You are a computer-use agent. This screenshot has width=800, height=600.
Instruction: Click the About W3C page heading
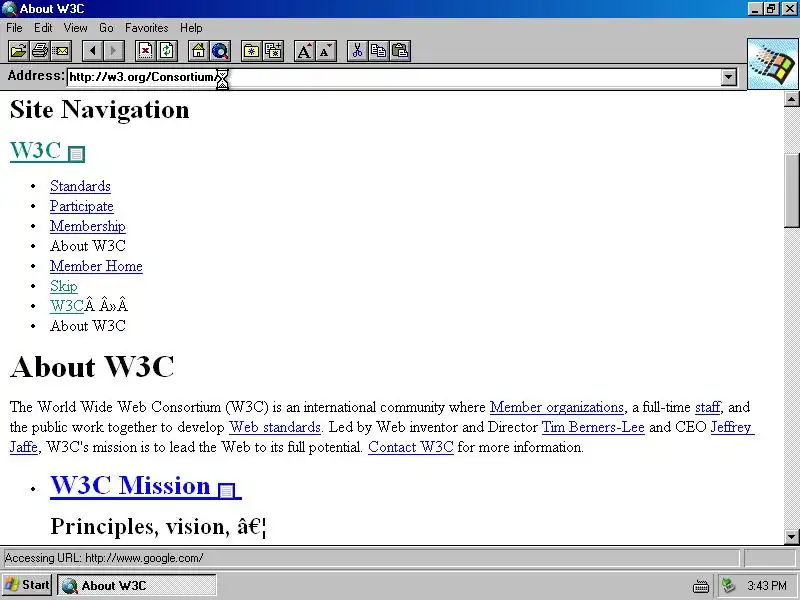pyautogui.click(x=92, y=367)
